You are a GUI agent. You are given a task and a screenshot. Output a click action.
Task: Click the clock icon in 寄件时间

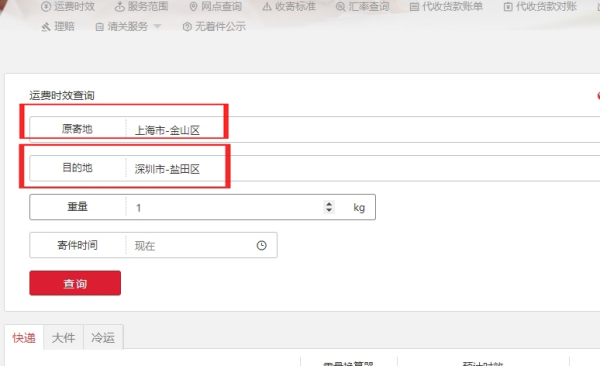coord(261,245)
